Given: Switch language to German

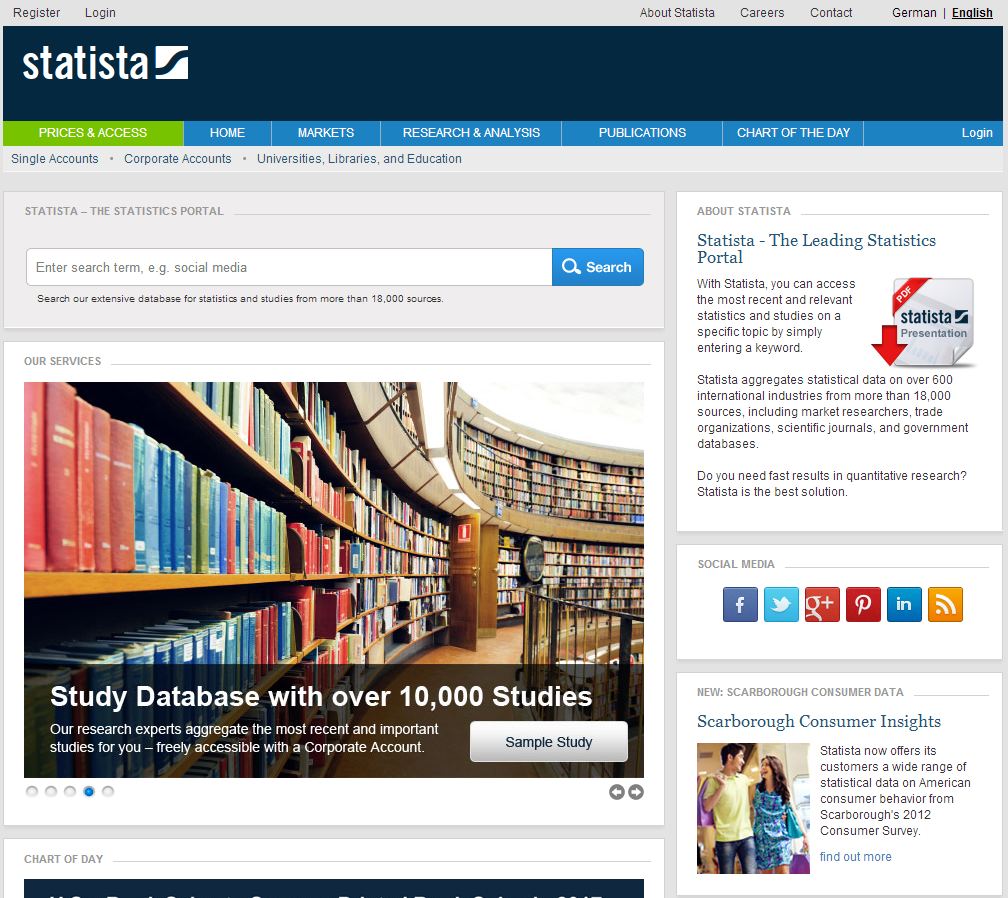Looking at the screenshot, I should (914, 13).
